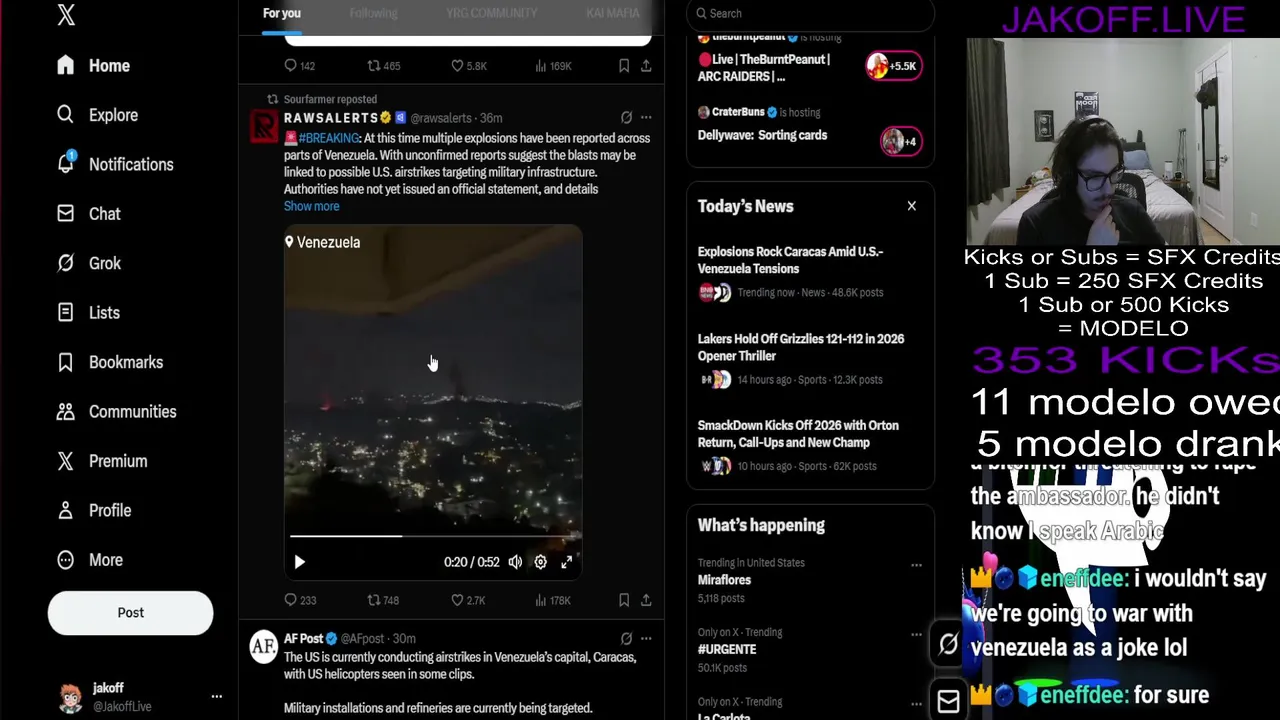Click Grok explain icon on RAWSALERTS post
Image resolution: width=1280 pixels, height=720 pixels.
626,118
